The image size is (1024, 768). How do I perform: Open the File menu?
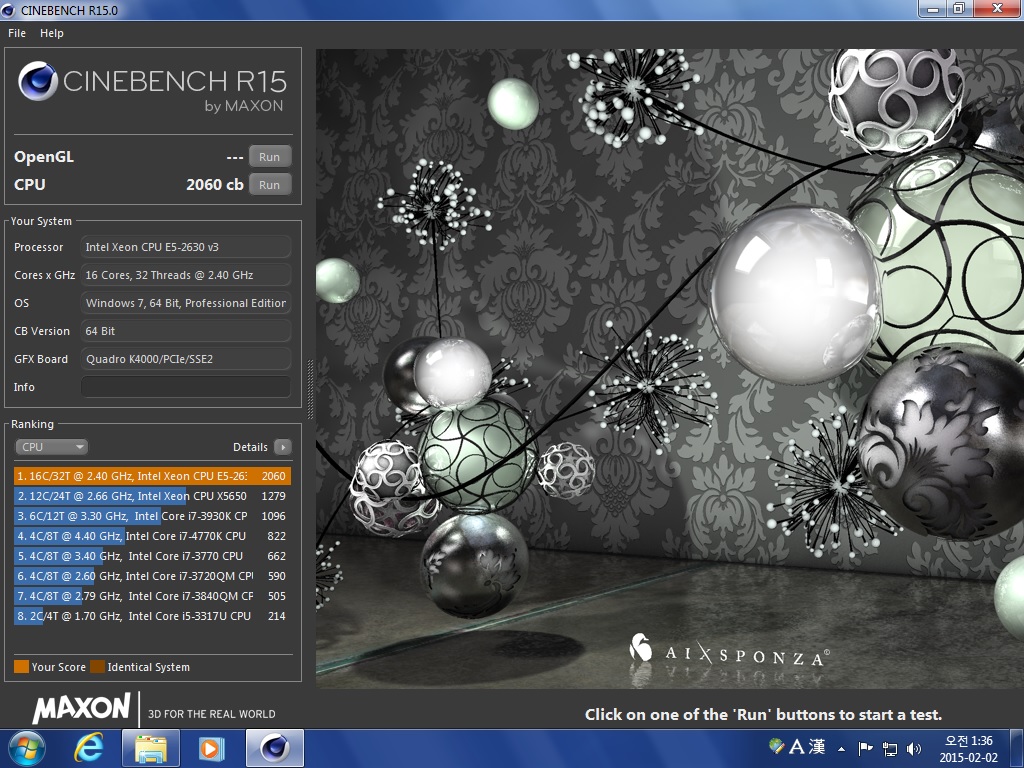[x=17, y=33]
